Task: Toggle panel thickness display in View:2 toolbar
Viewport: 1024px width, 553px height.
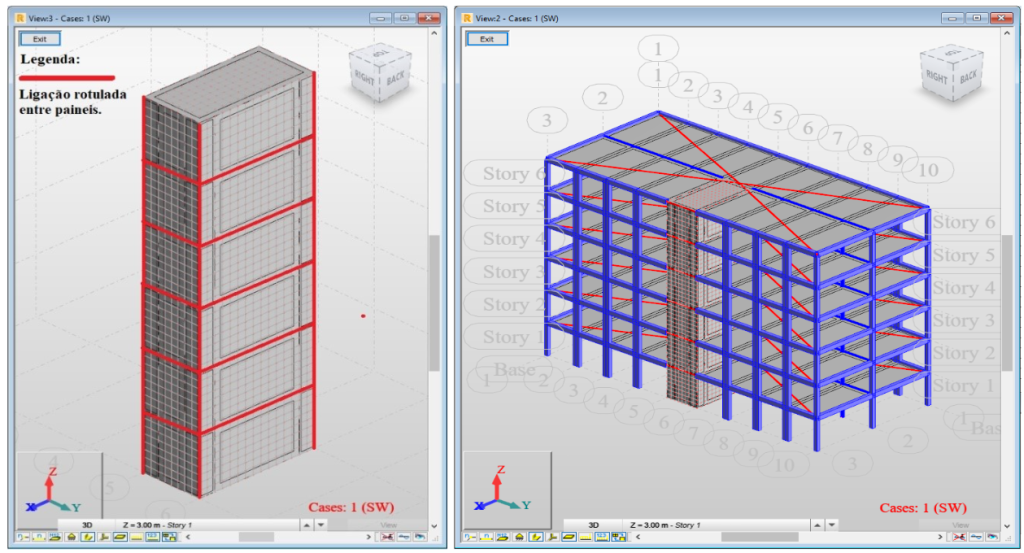Action: [x=569, y=537]
